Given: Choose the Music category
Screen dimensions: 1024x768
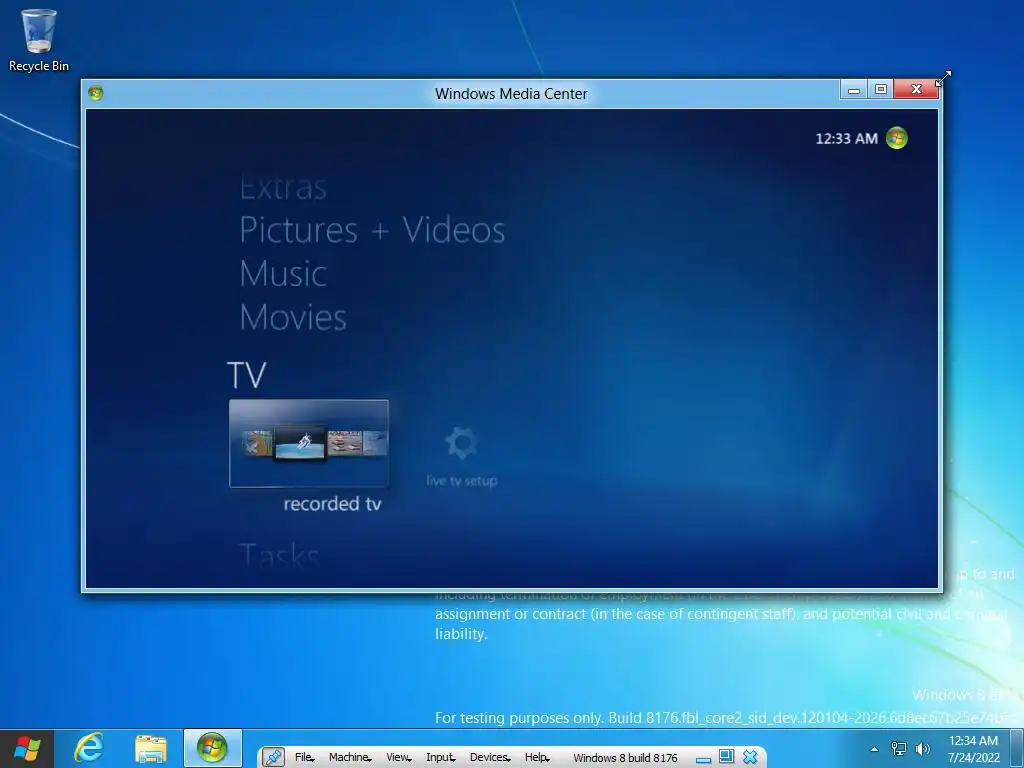Looking at the screenshot, I should click(x=283, y=273).
